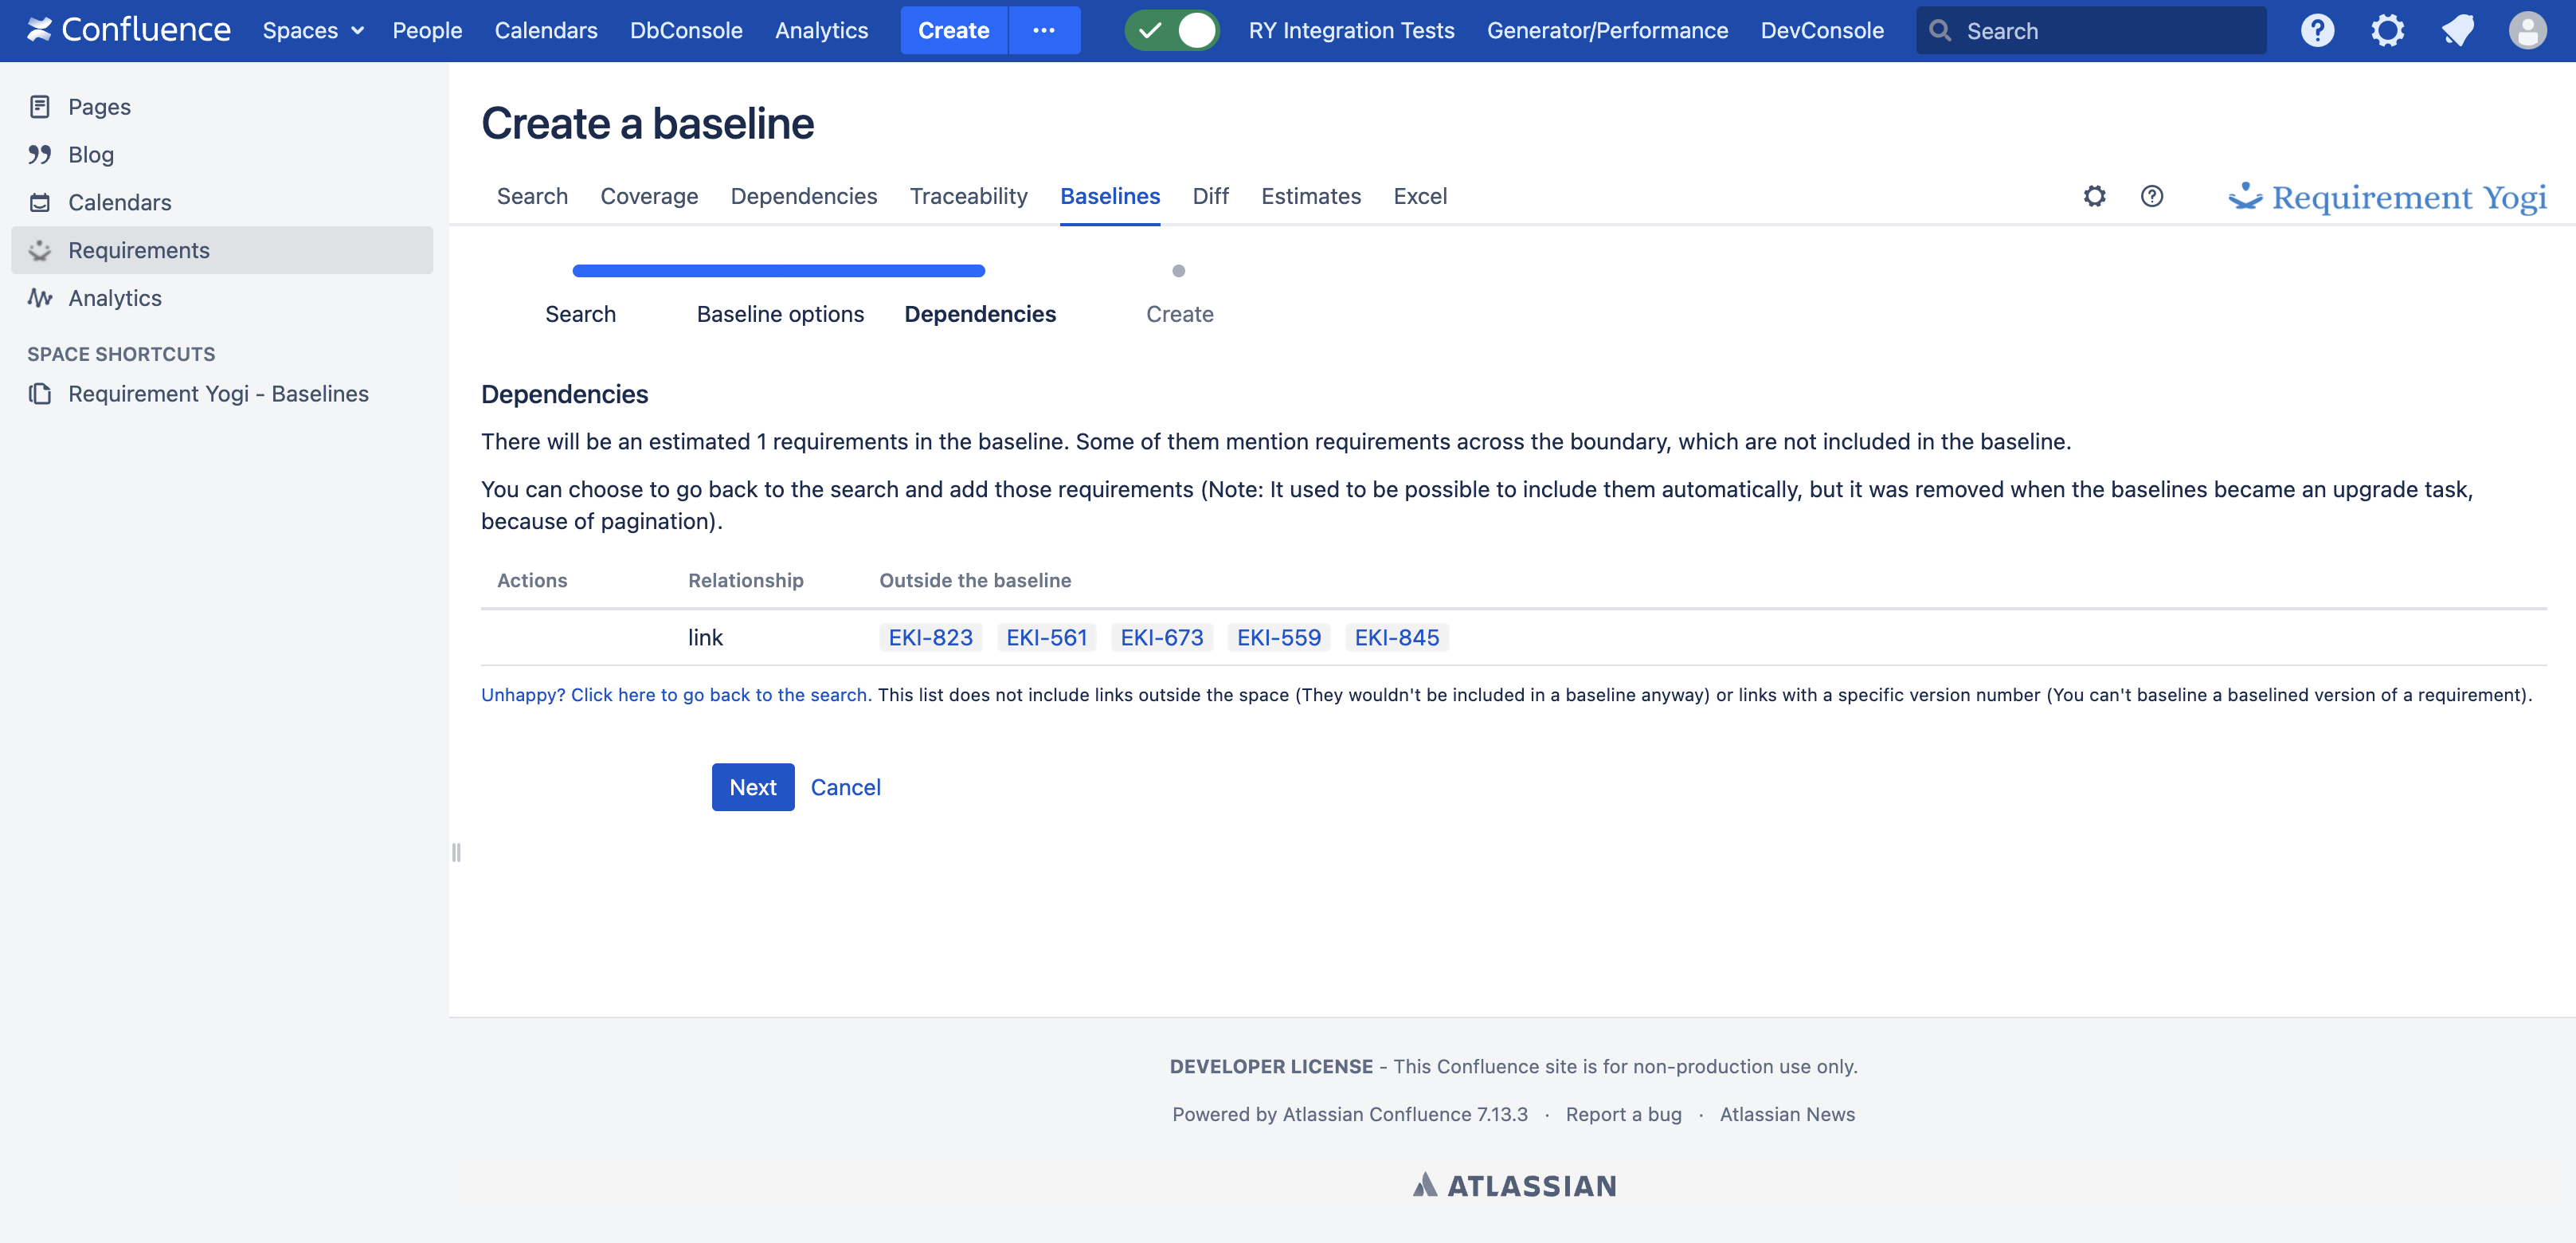The image size is (2576, 1243).
Task: Open Blog from the sidebar quote icon
Action: [x=40, y=154]
